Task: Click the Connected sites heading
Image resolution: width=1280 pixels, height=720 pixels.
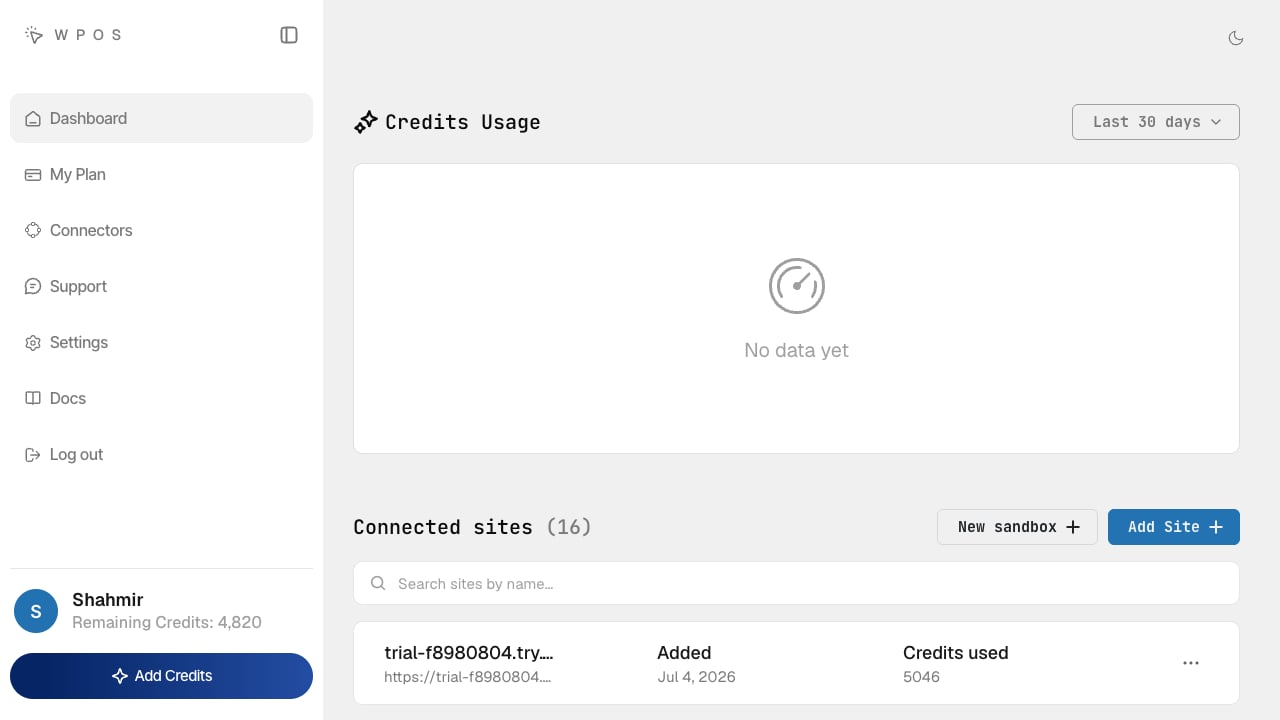Action: click(443, 527)
